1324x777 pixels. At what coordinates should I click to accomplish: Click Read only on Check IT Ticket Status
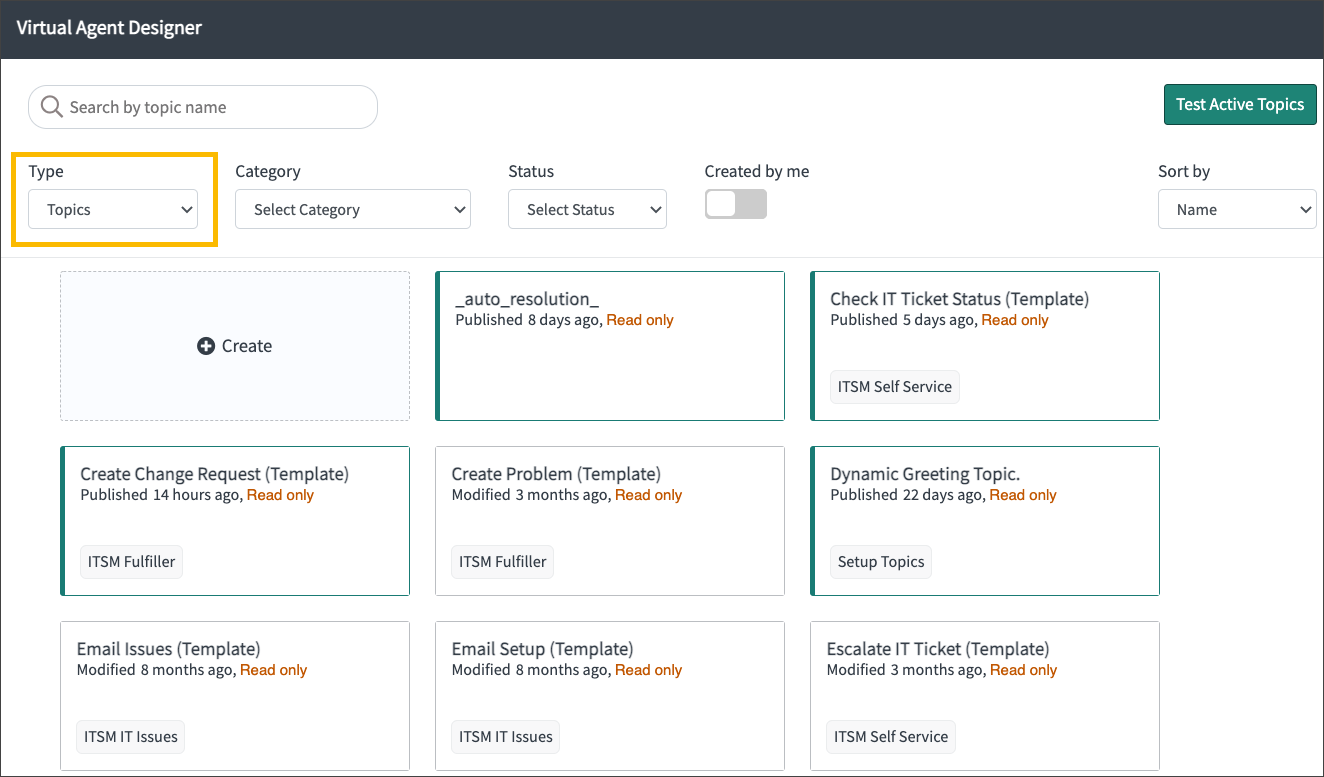[1014, 319]
